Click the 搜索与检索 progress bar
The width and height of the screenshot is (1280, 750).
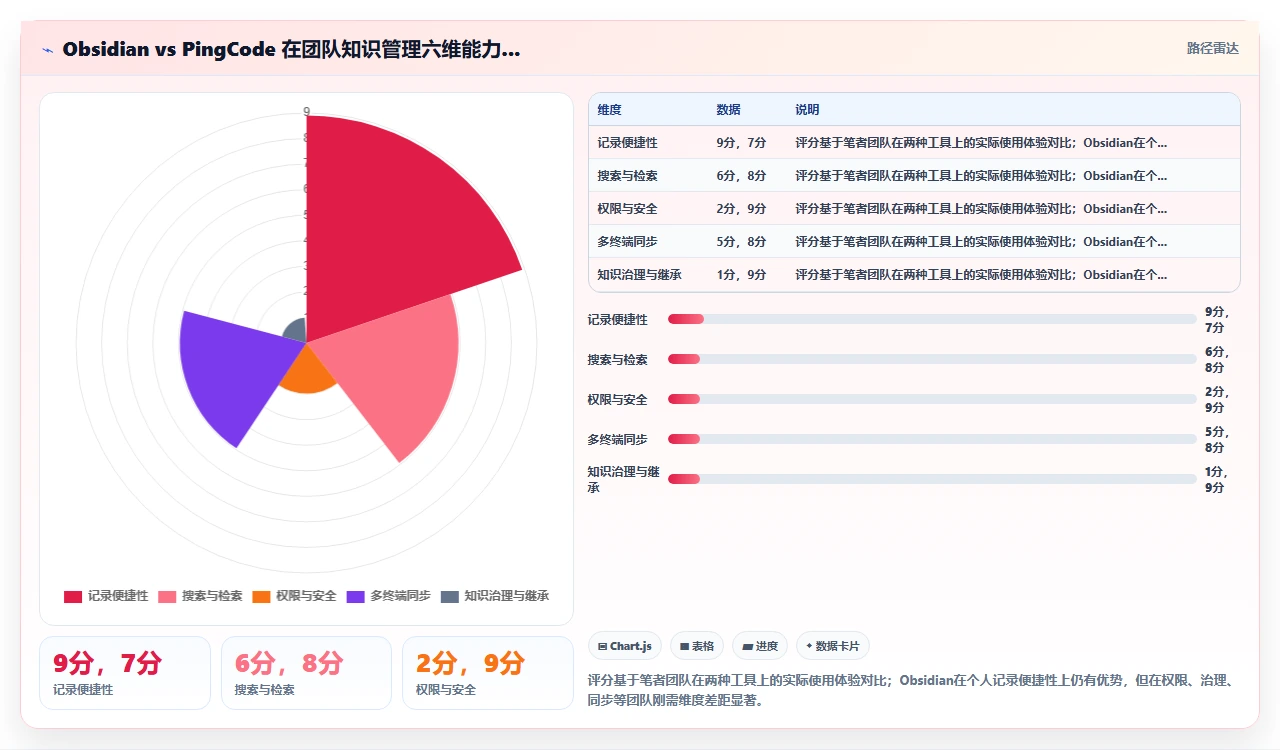(x=932, y=359)
